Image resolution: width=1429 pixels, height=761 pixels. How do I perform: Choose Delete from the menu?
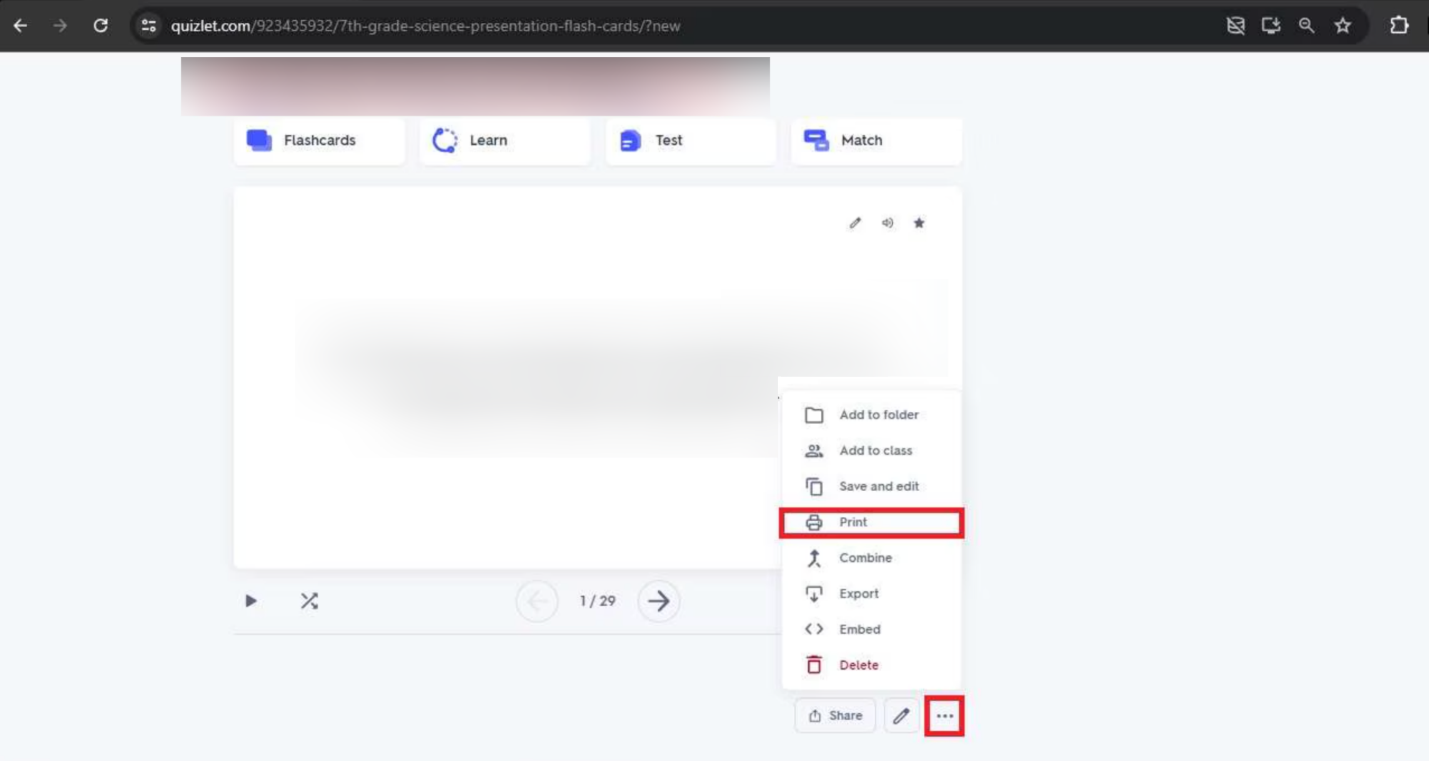coord(871,665)
